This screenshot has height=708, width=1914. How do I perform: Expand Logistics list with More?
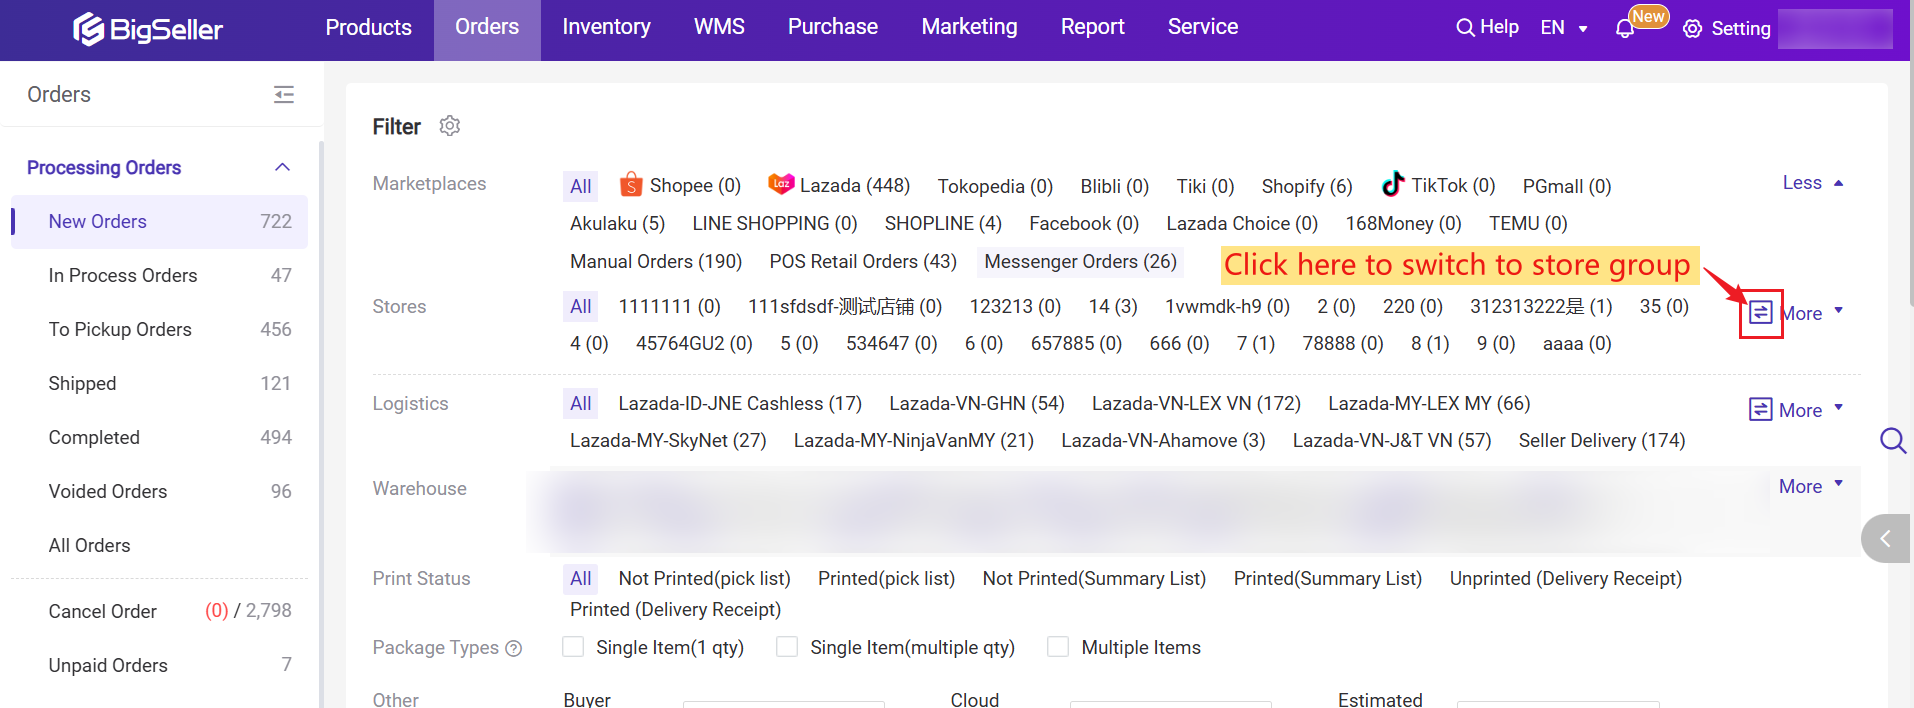(x=1811, y=410)
